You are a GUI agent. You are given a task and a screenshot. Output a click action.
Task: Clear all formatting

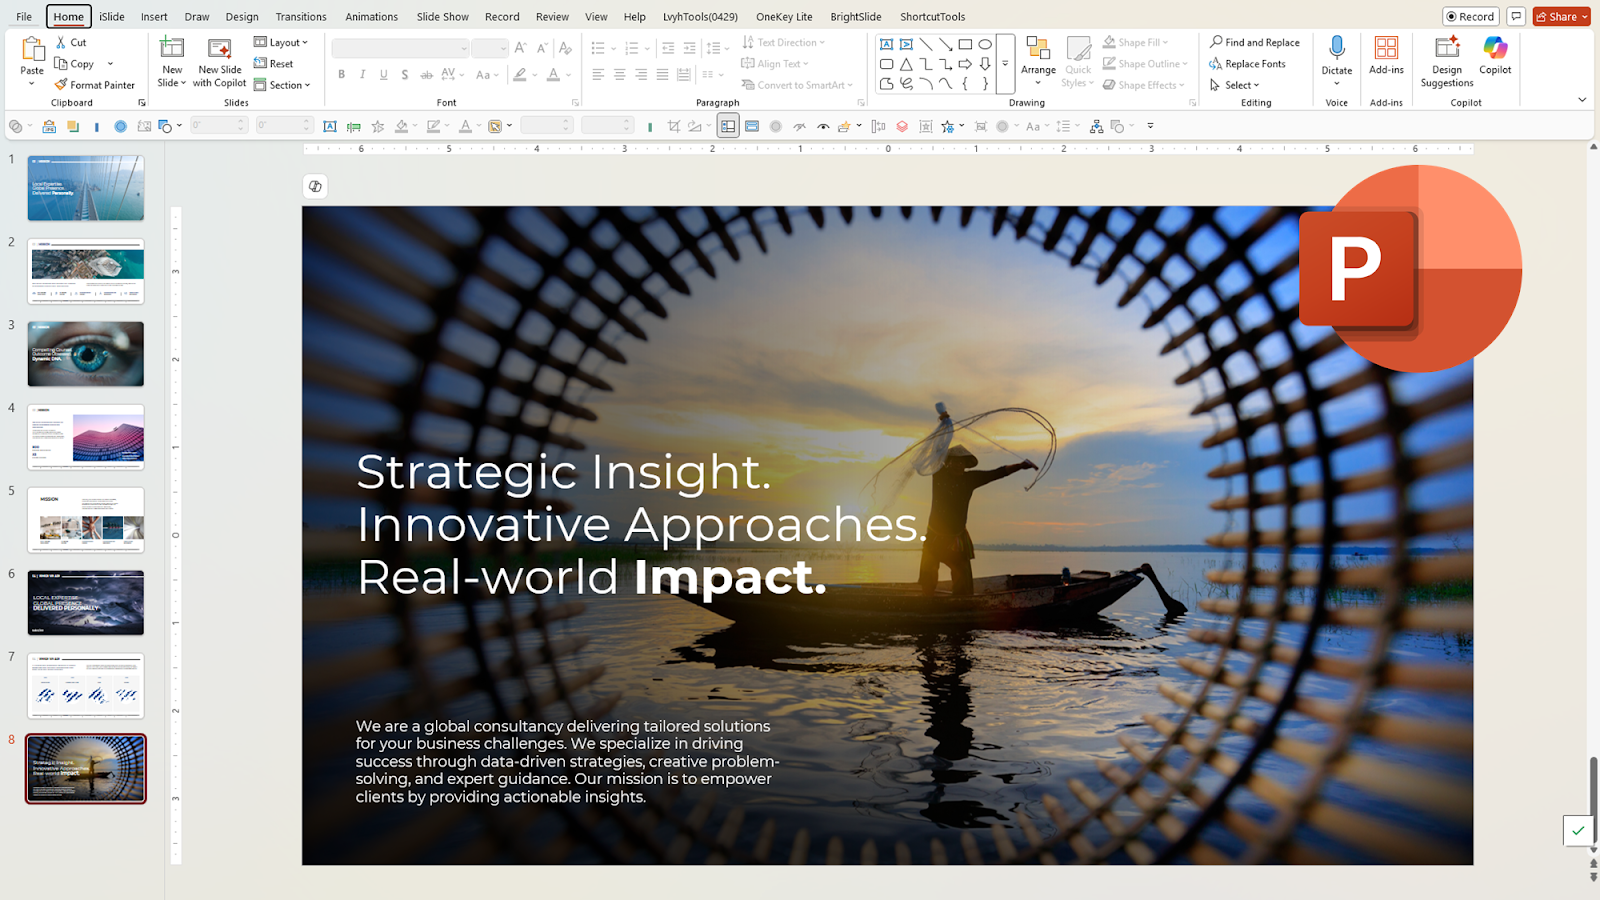coord(565,47)
